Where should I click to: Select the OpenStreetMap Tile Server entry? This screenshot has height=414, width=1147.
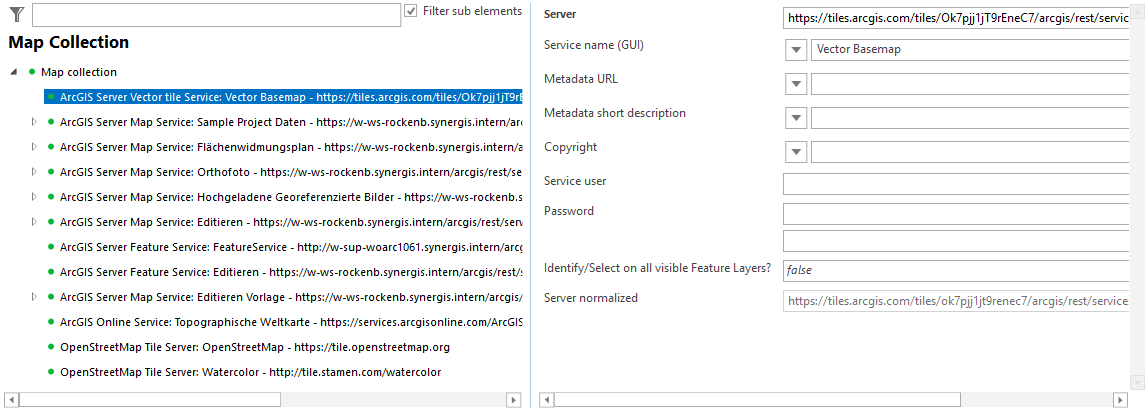(255, 347)
